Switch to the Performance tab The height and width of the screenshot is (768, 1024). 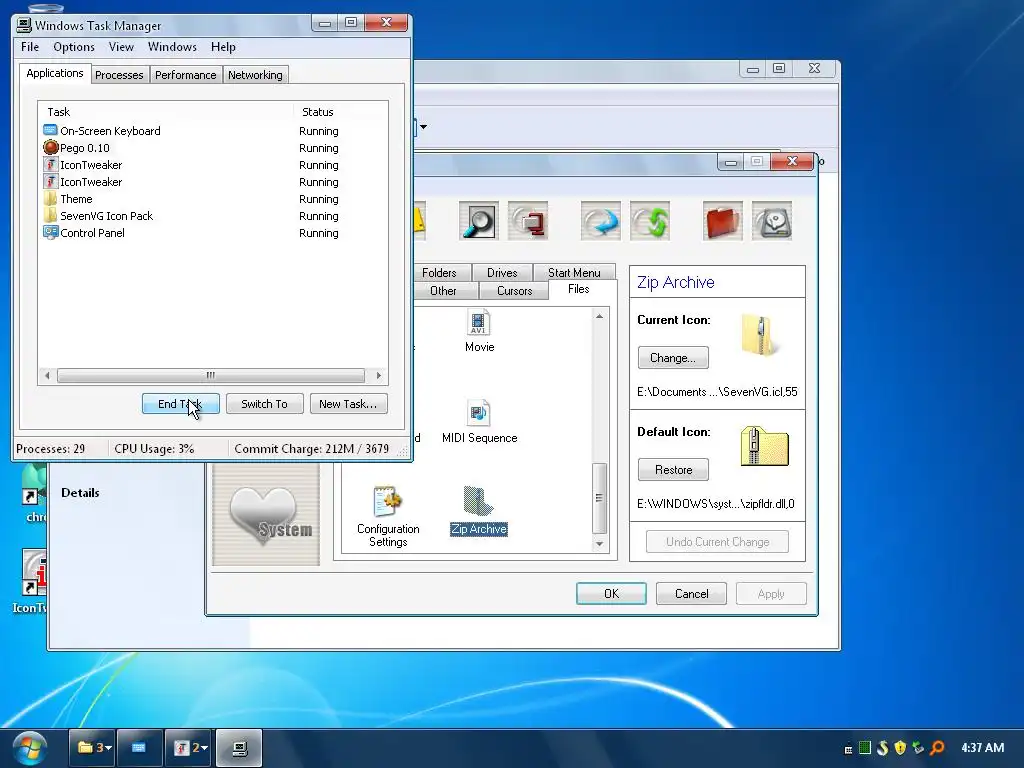coord(185,75)
